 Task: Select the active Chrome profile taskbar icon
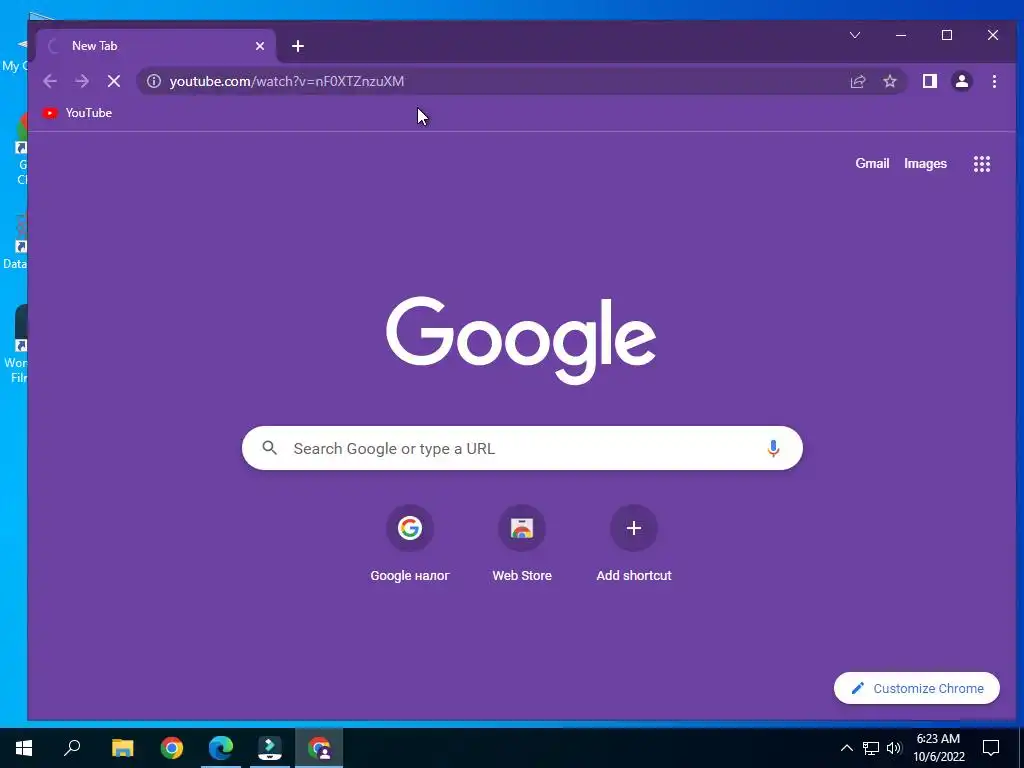point(319,748)
